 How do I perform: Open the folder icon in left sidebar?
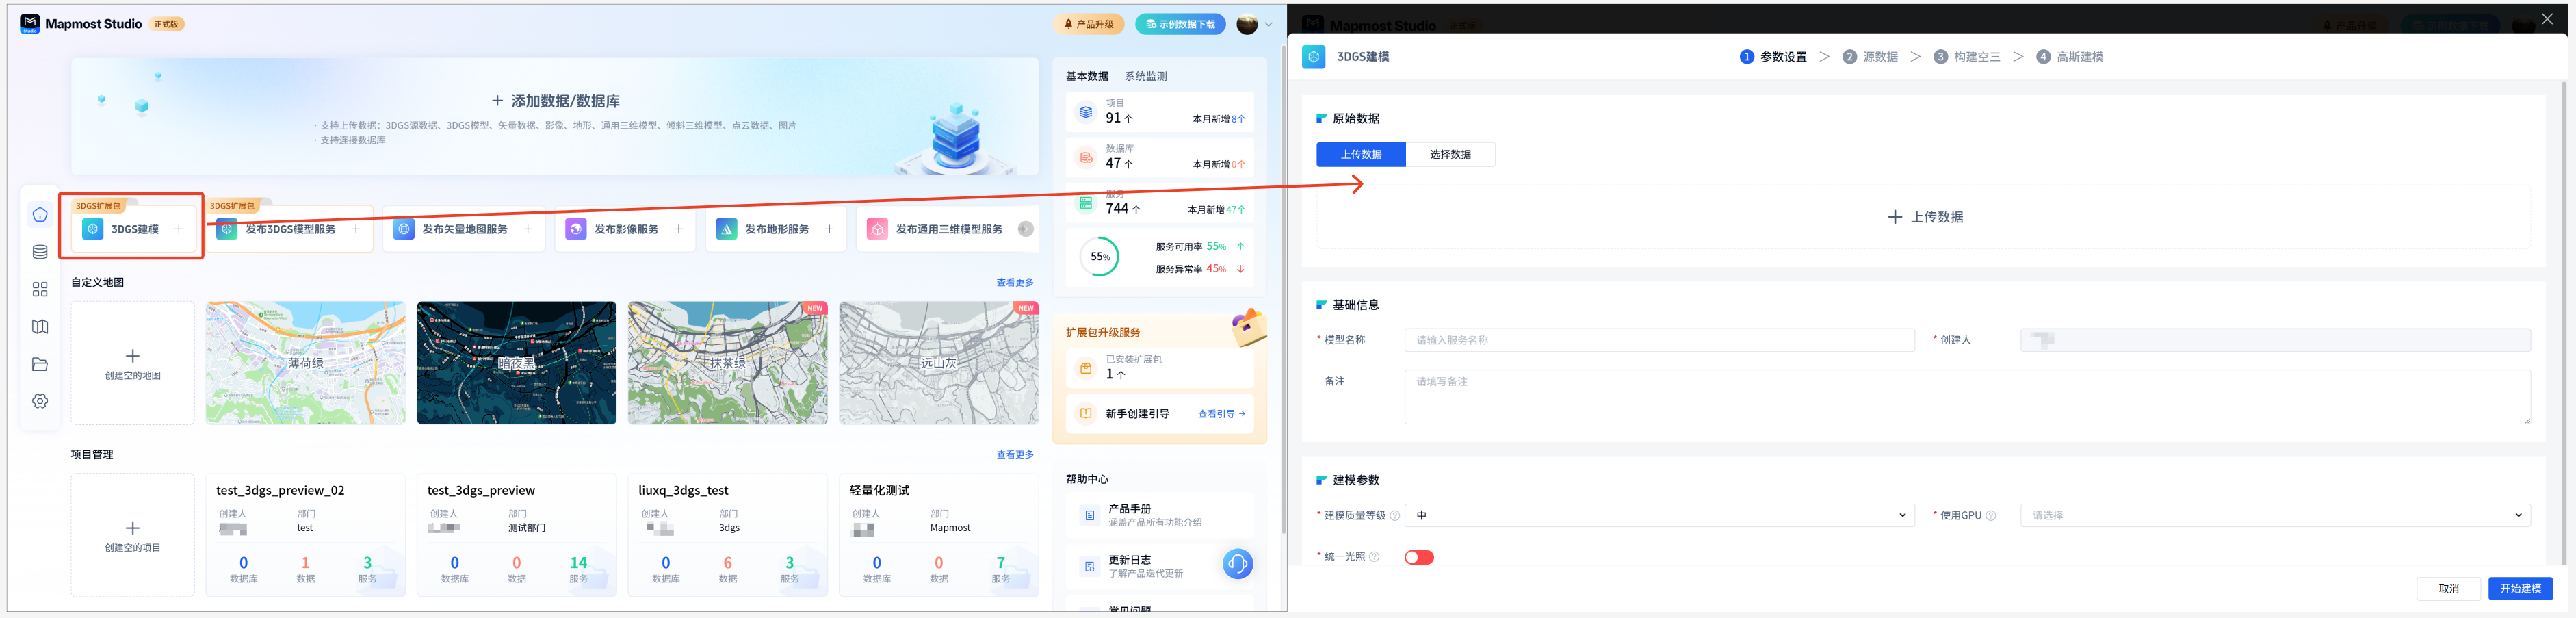pos(40,364)
